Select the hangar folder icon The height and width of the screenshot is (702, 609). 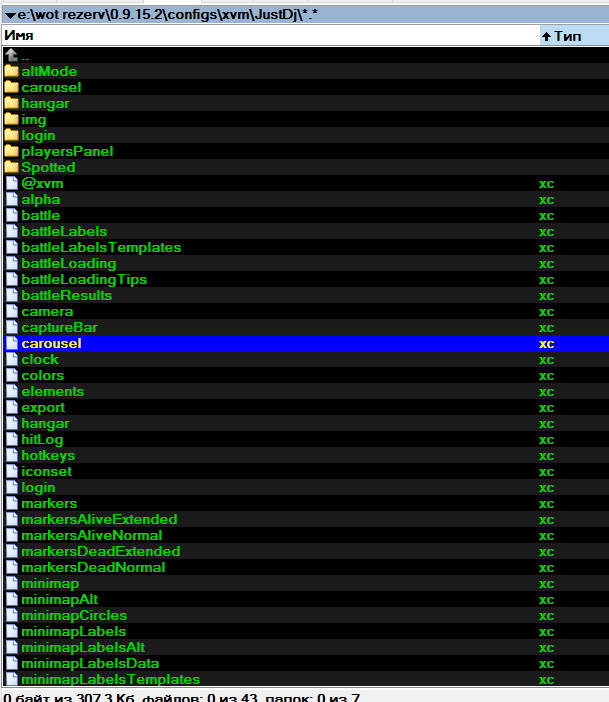[12, 103]
